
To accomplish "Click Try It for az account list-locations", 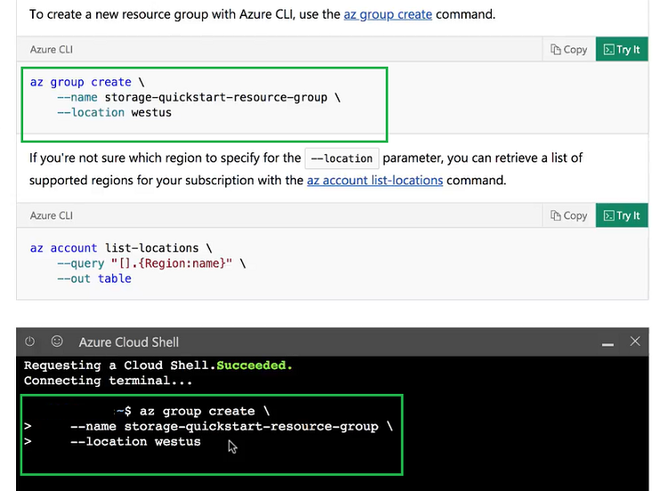I will click(622, 216).
